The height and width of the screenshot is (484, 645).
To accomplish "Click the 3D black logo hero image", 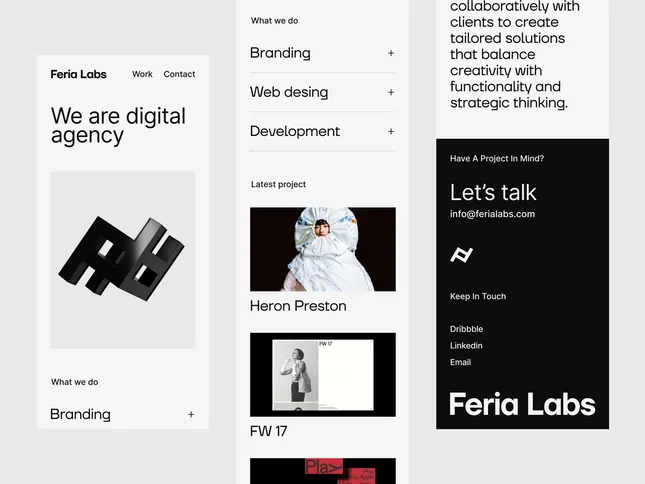I will 123,260.
